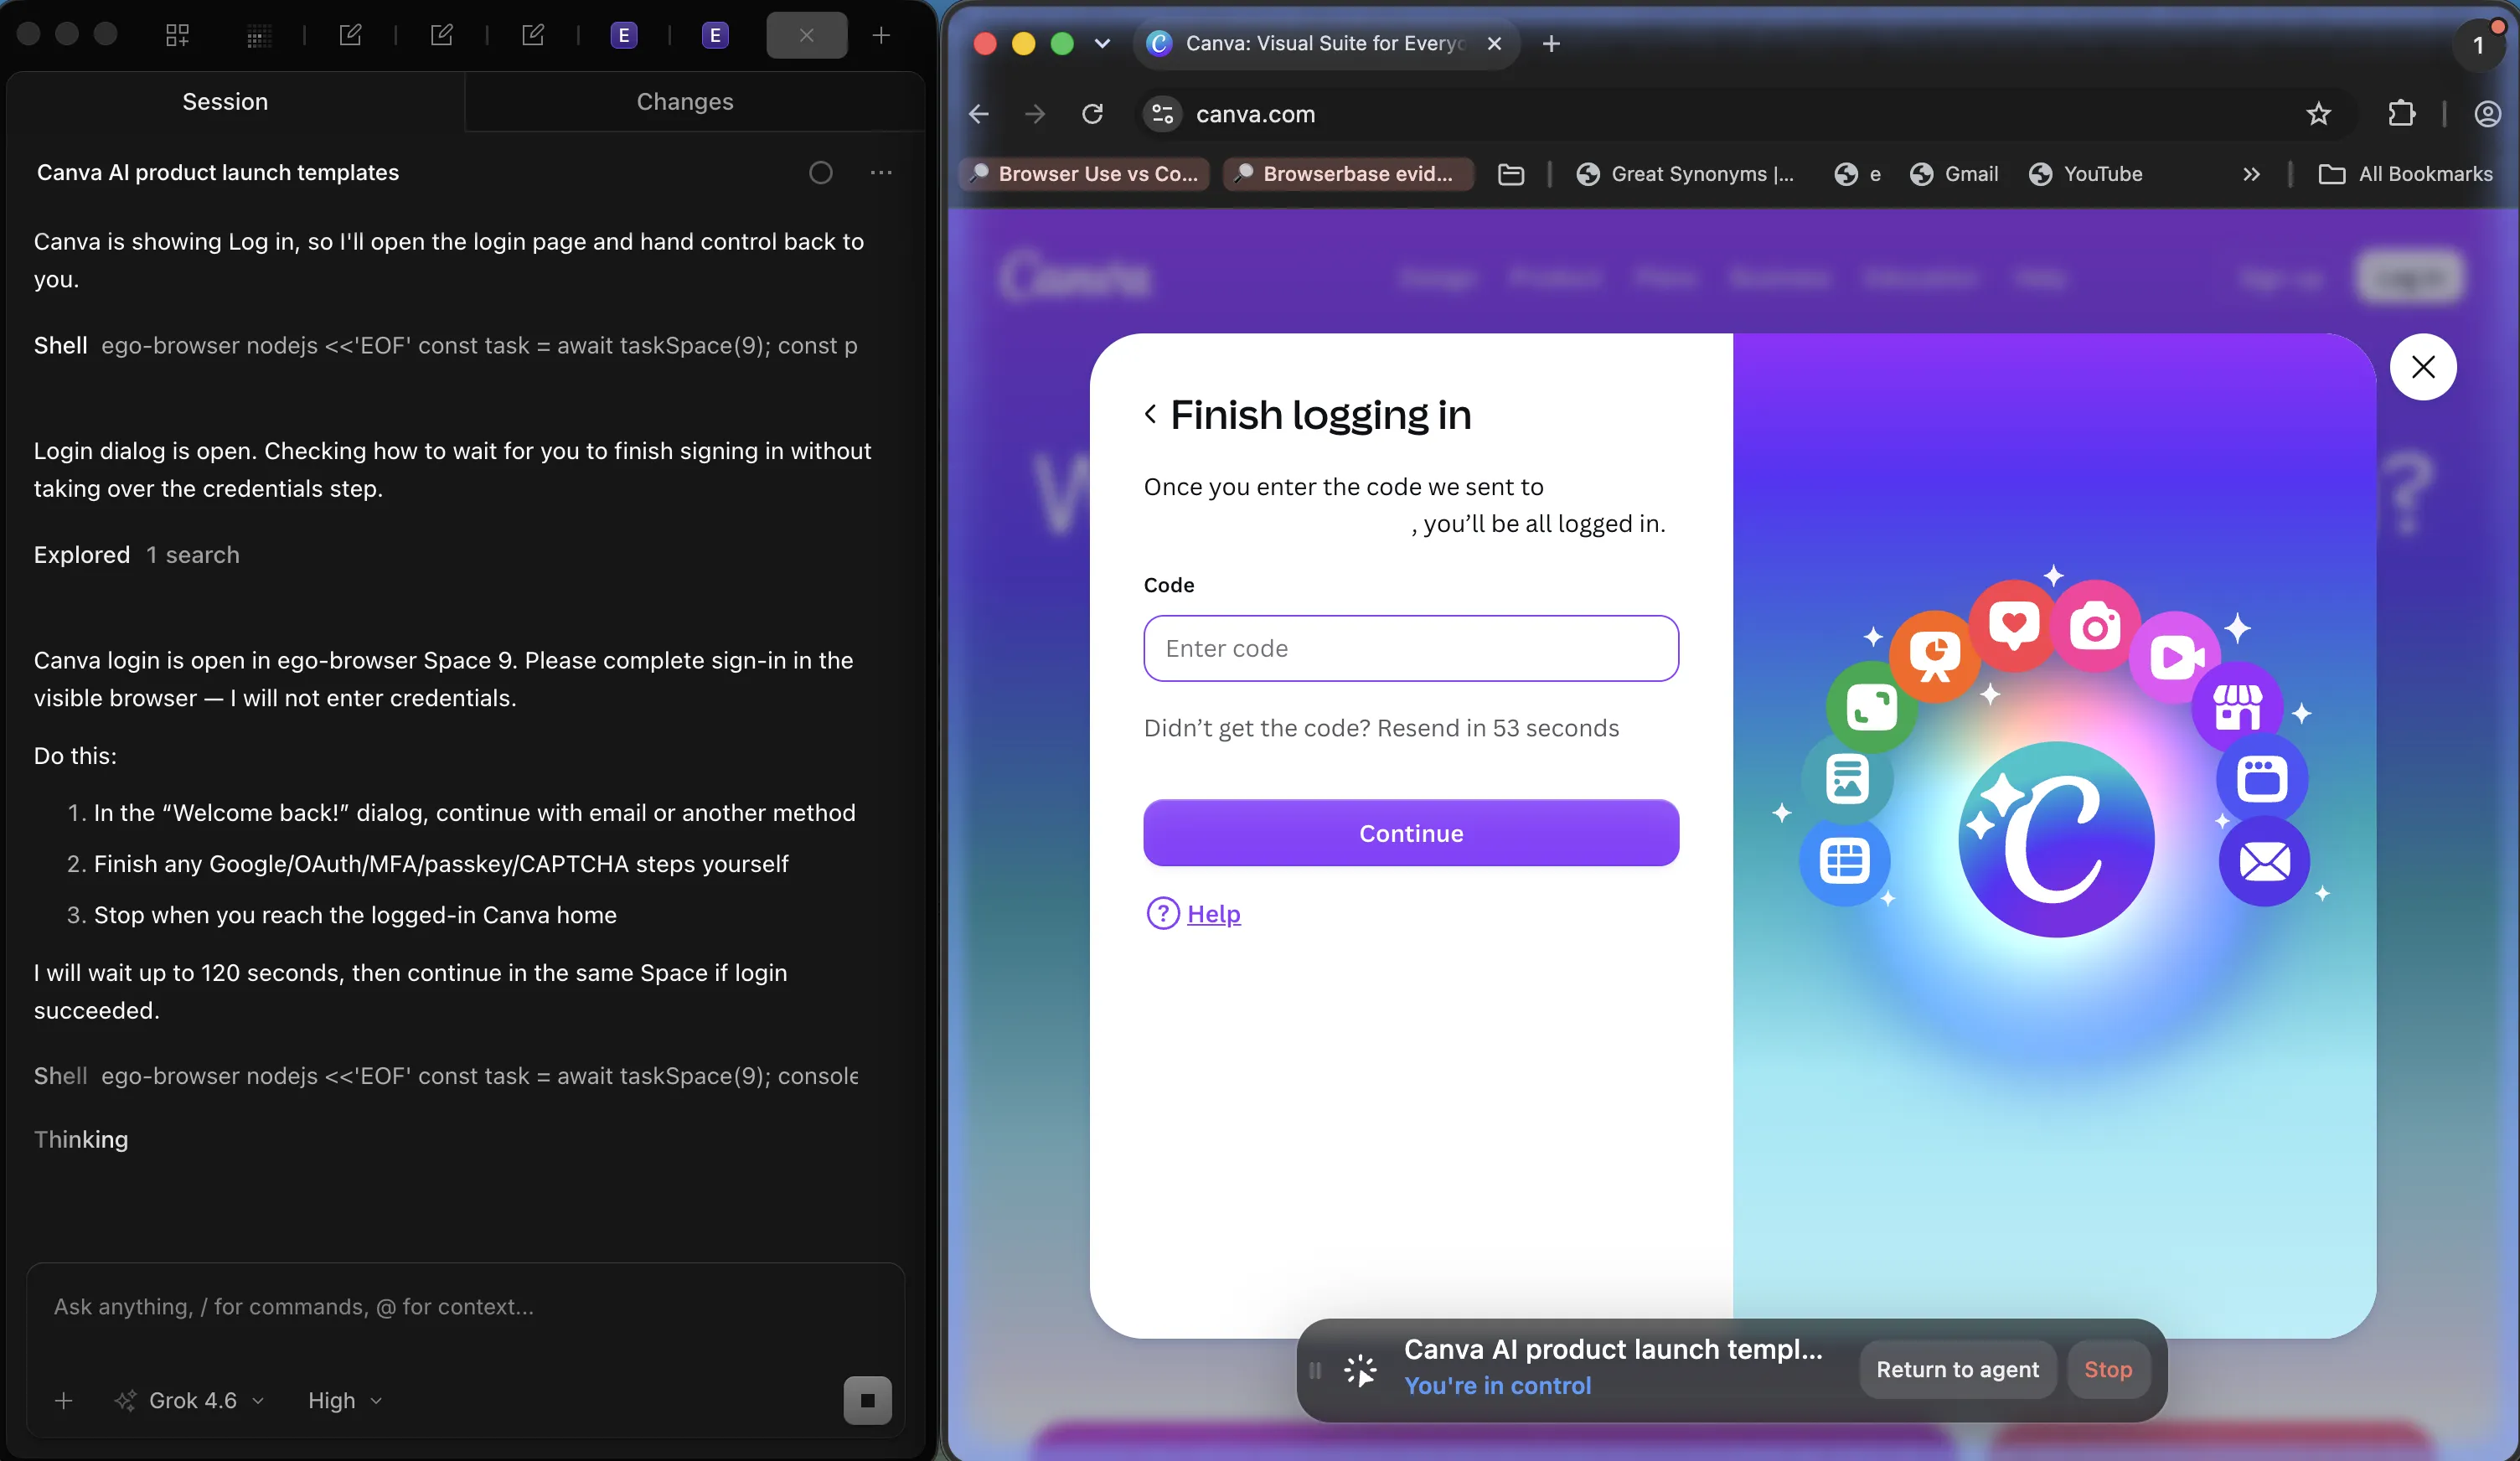Open the grid-plus icon in the session toolbar
Screen dimensions: 2520x1461
(x=177, y=35)
